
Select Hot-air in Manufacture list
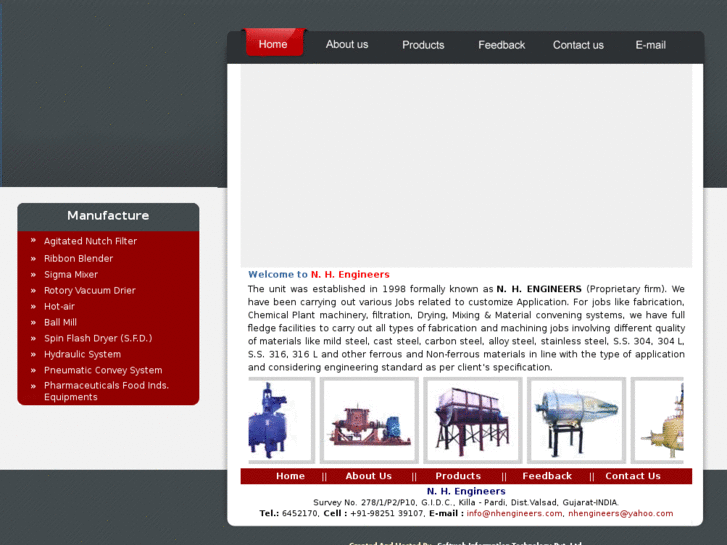click(59, 307)
